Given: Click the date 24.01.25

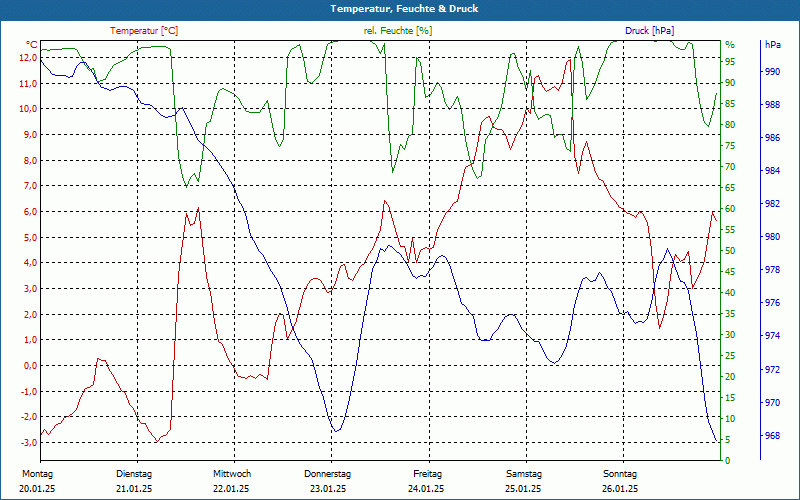Looking at the screenshot, I should point(426,489).
